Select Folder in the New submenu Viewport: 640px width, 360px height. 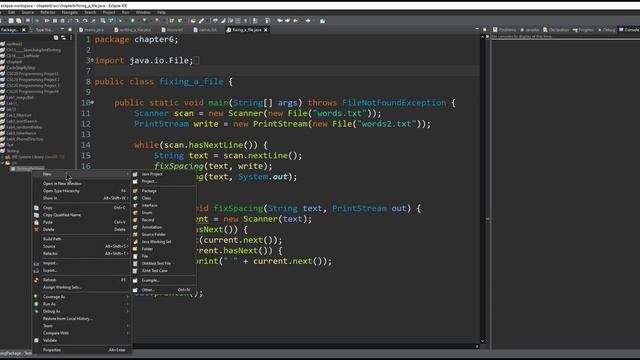point(164,249)
